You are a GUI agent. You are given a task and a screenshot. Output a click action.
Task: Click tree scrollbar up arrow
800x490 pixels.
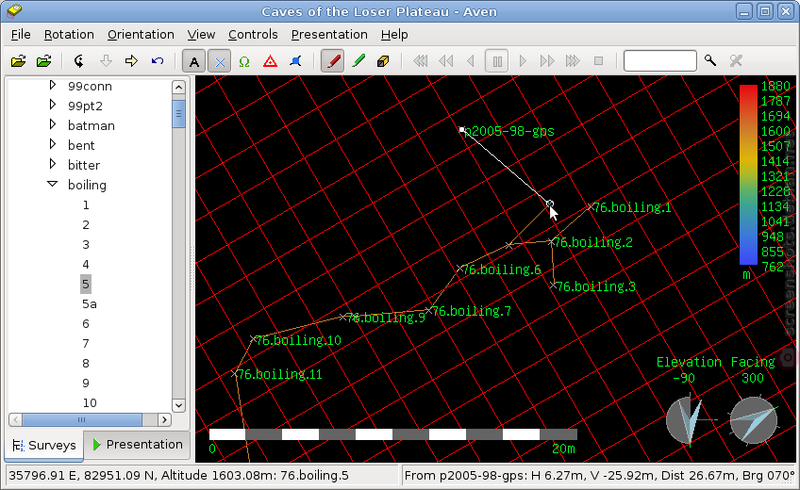(179, 87)
